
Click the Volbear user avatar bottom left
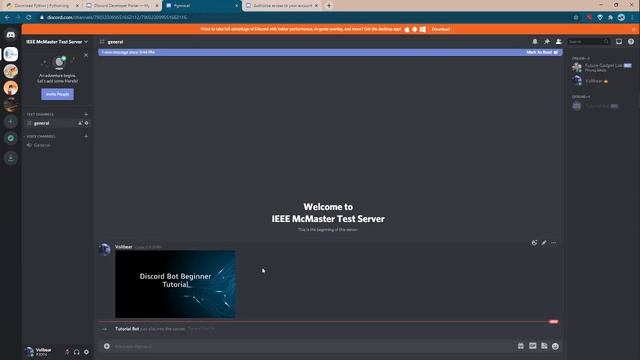(x=29, y=351)
